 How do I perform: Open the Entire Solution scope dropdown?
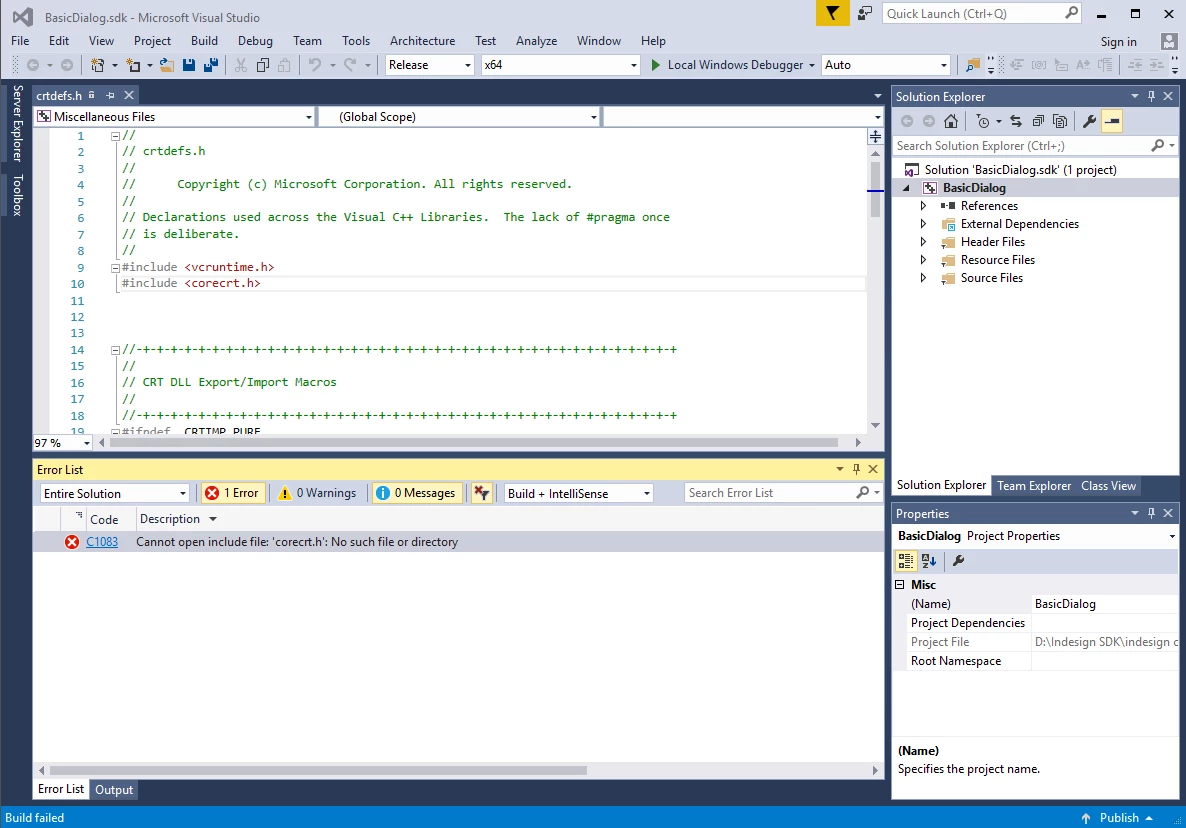(x=114, y=493)
